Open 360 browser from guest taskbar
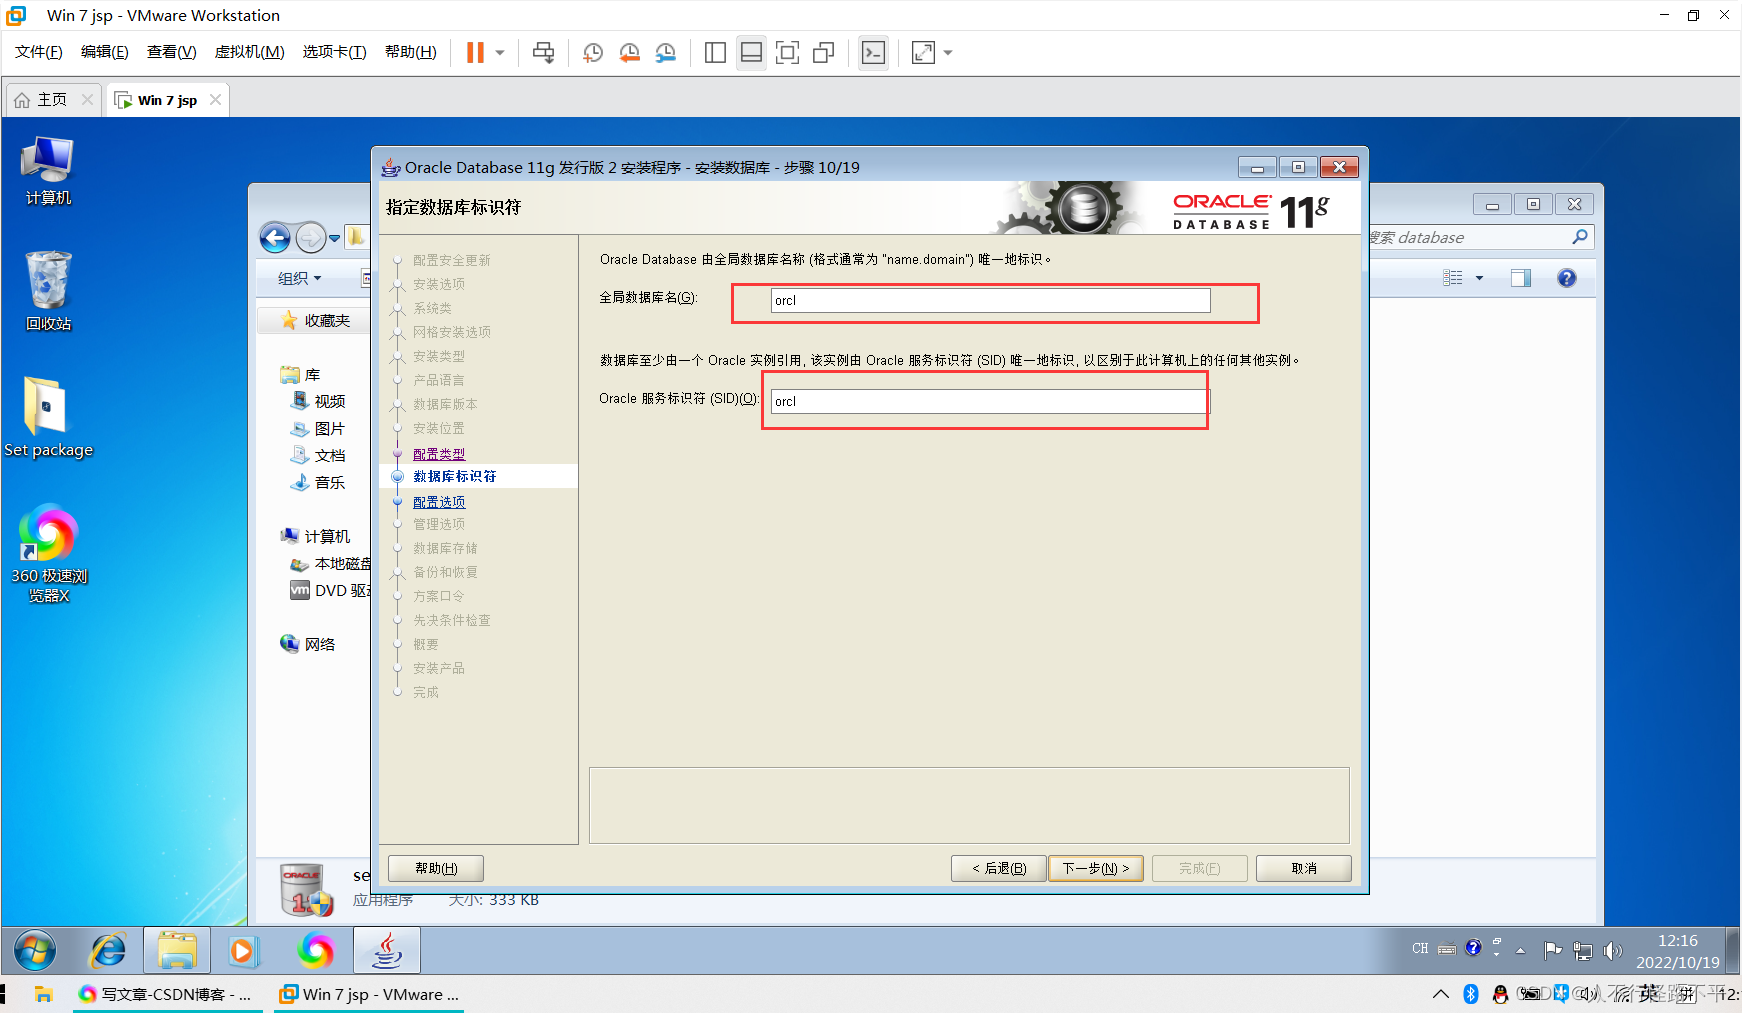This screenshot has height=1013, width=1742. pyautogui.click(x=316, y=950)
